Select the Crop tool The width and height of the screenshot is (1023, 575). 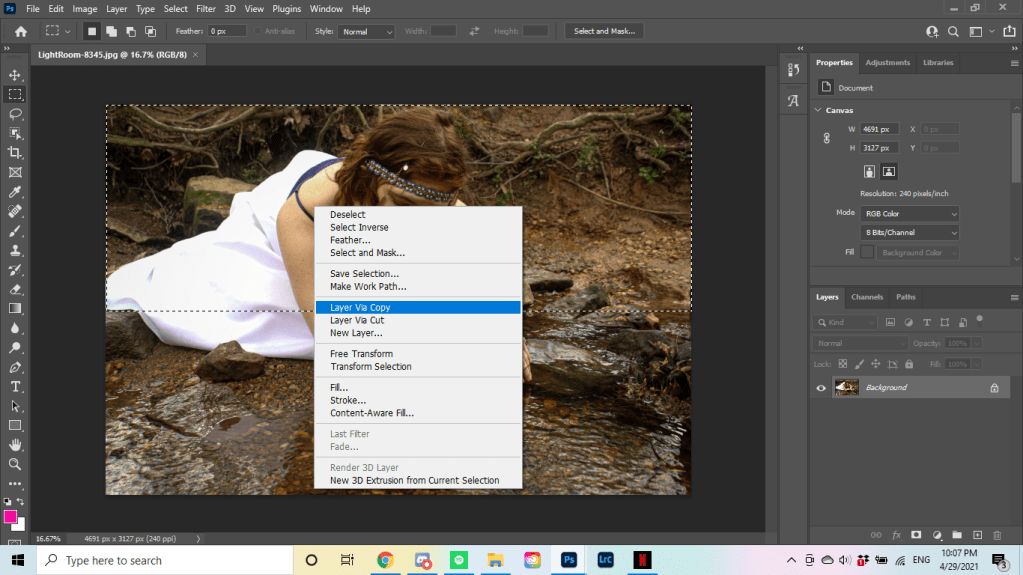coord(15,153)
